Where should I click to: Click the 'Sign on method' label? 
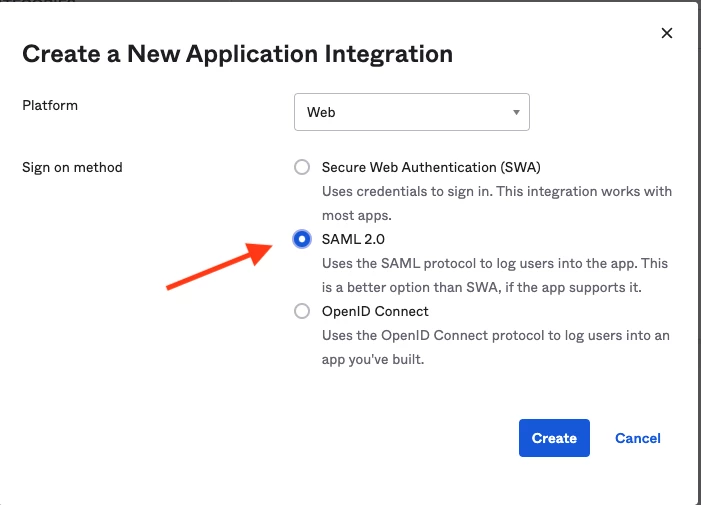[72, 167]
